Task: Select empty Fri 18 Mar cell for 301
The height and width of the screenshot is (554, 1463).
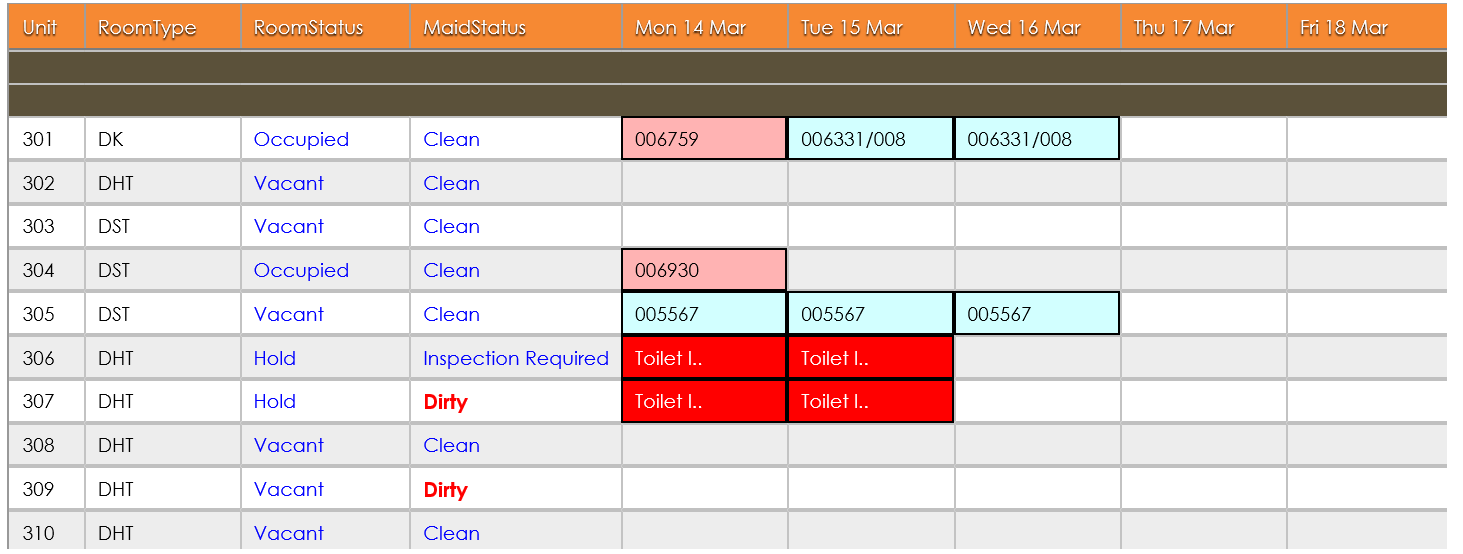Action: (1367, 139)
